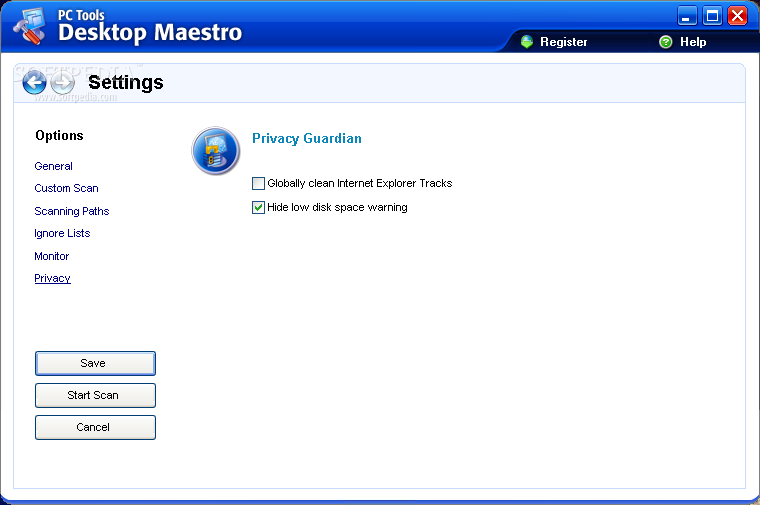Open the Register menu item
The image size is (760, 505).
[563, 42]
